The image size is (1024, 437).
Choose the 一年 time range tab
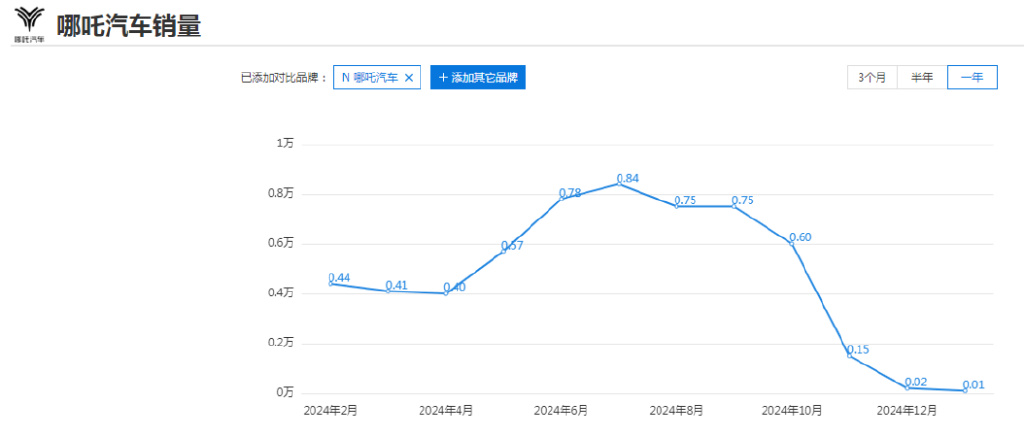point(972,78)
